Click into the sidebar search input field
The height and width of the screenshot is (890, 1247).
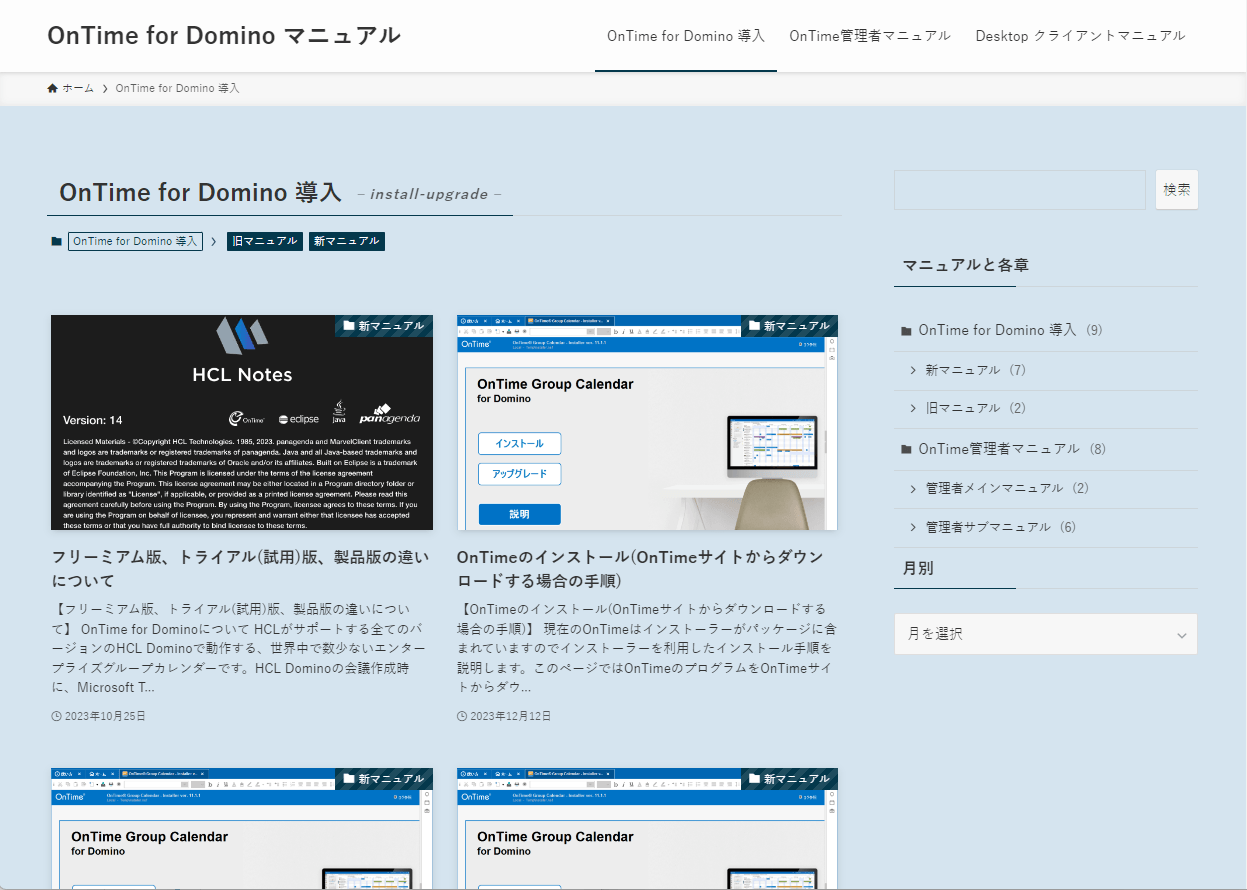(1019, 189)
